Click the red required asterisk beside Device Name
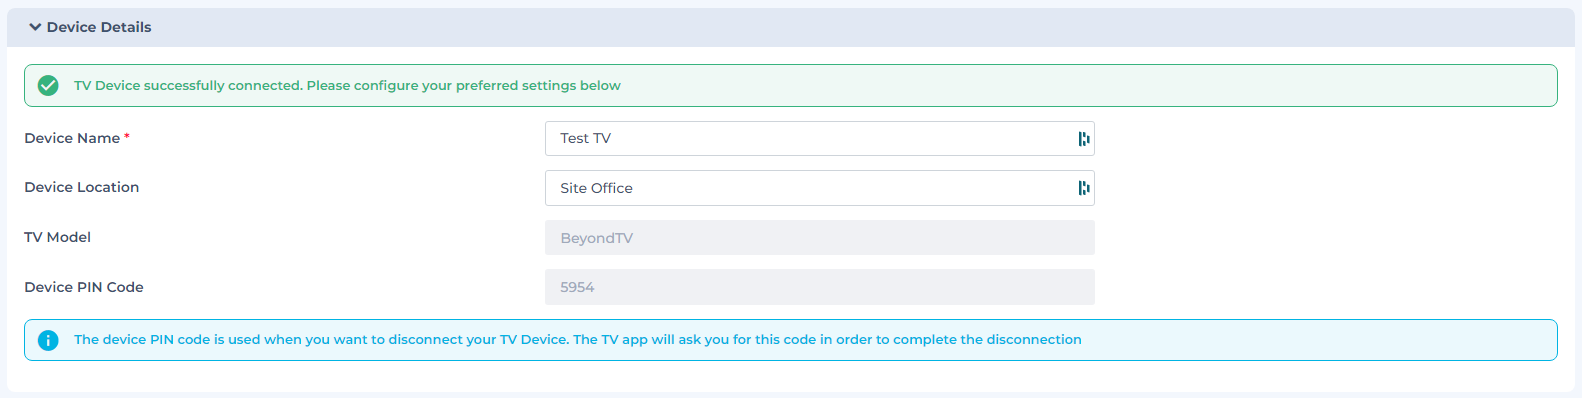This screenshot has height=398, width=1582. 127,137
